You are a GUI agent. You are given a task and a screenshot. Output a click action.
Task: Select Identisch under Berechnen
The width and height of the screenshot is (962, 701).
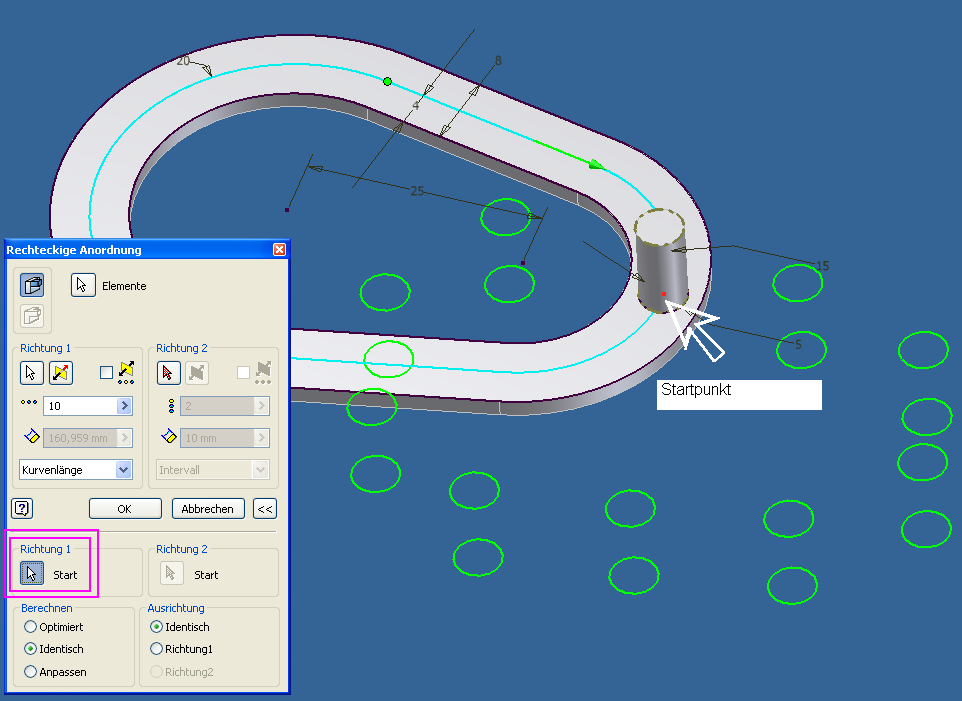[x=30, y=649]
